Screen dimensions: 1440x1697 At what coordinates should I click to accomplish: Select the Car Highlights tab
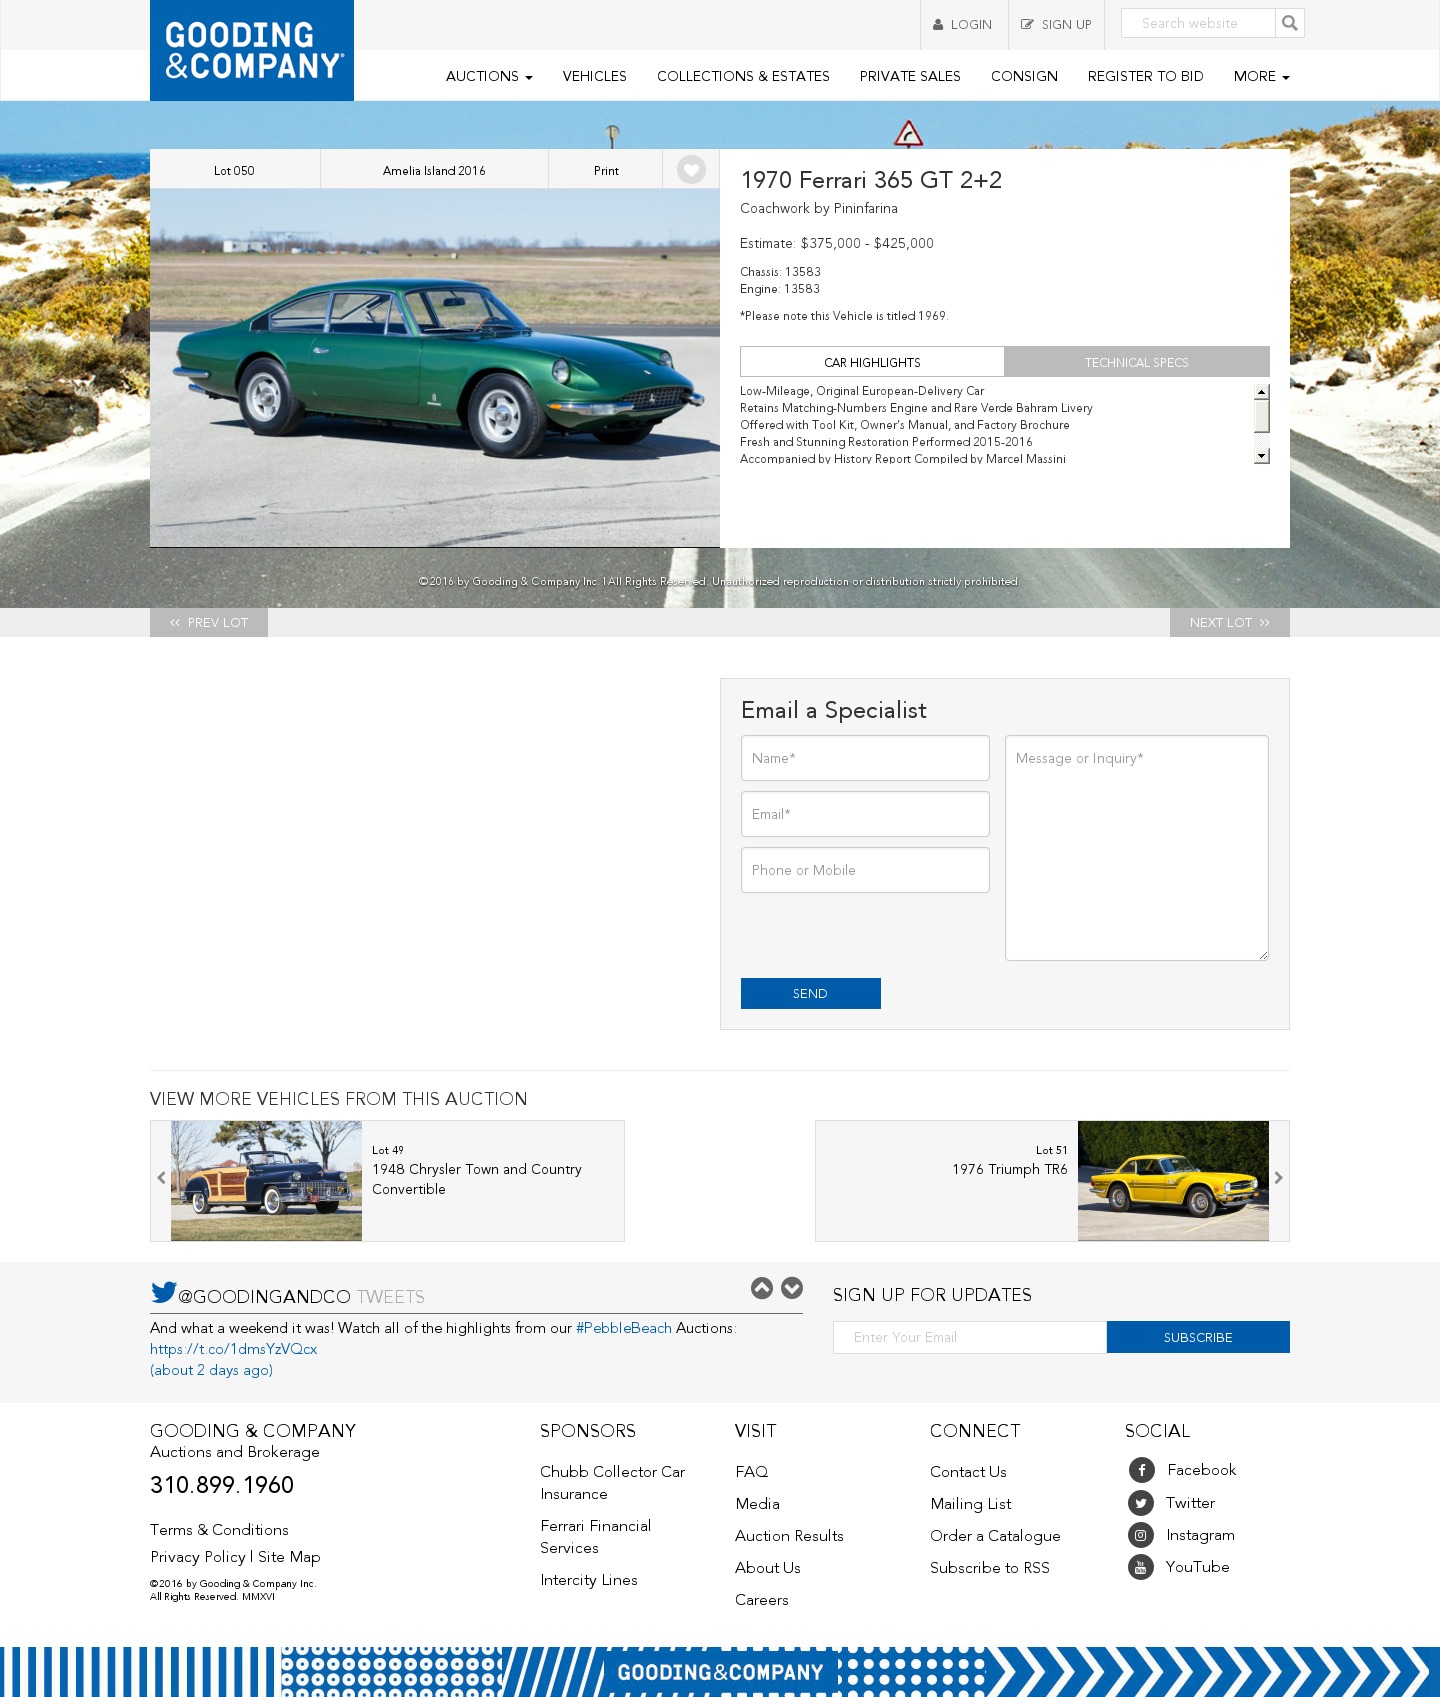click(x=872, y=362)
